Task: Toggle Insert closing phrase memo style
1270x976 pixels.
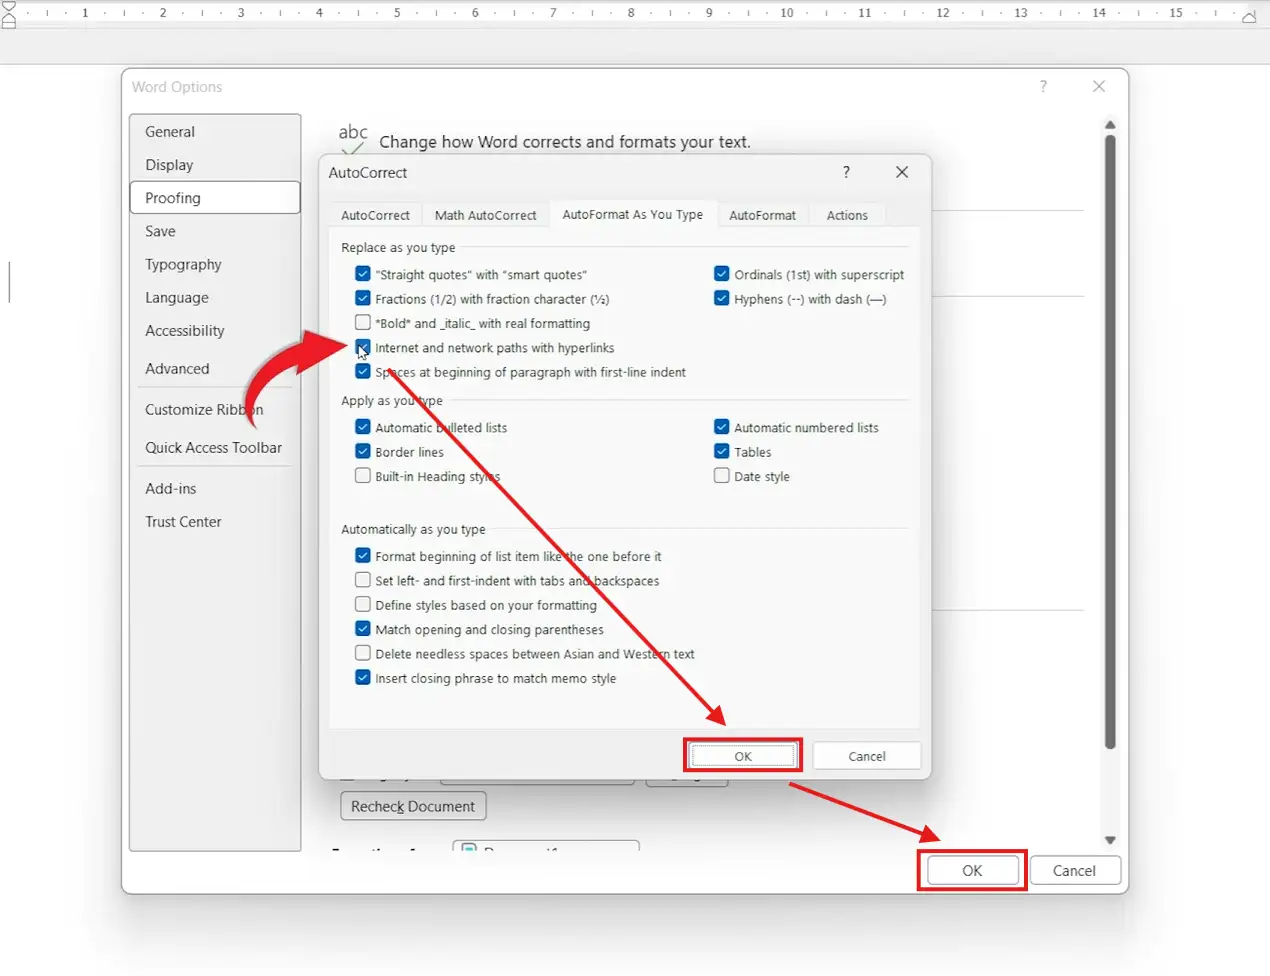Action: click(363, 677)
